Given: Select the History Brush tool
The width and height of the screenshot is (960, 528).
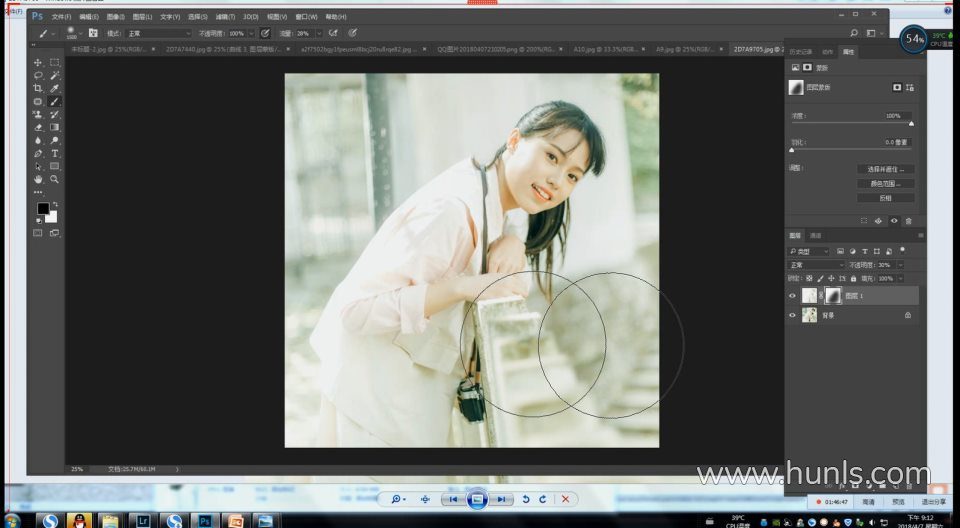Looking at the screenshot, I should 54,115.
